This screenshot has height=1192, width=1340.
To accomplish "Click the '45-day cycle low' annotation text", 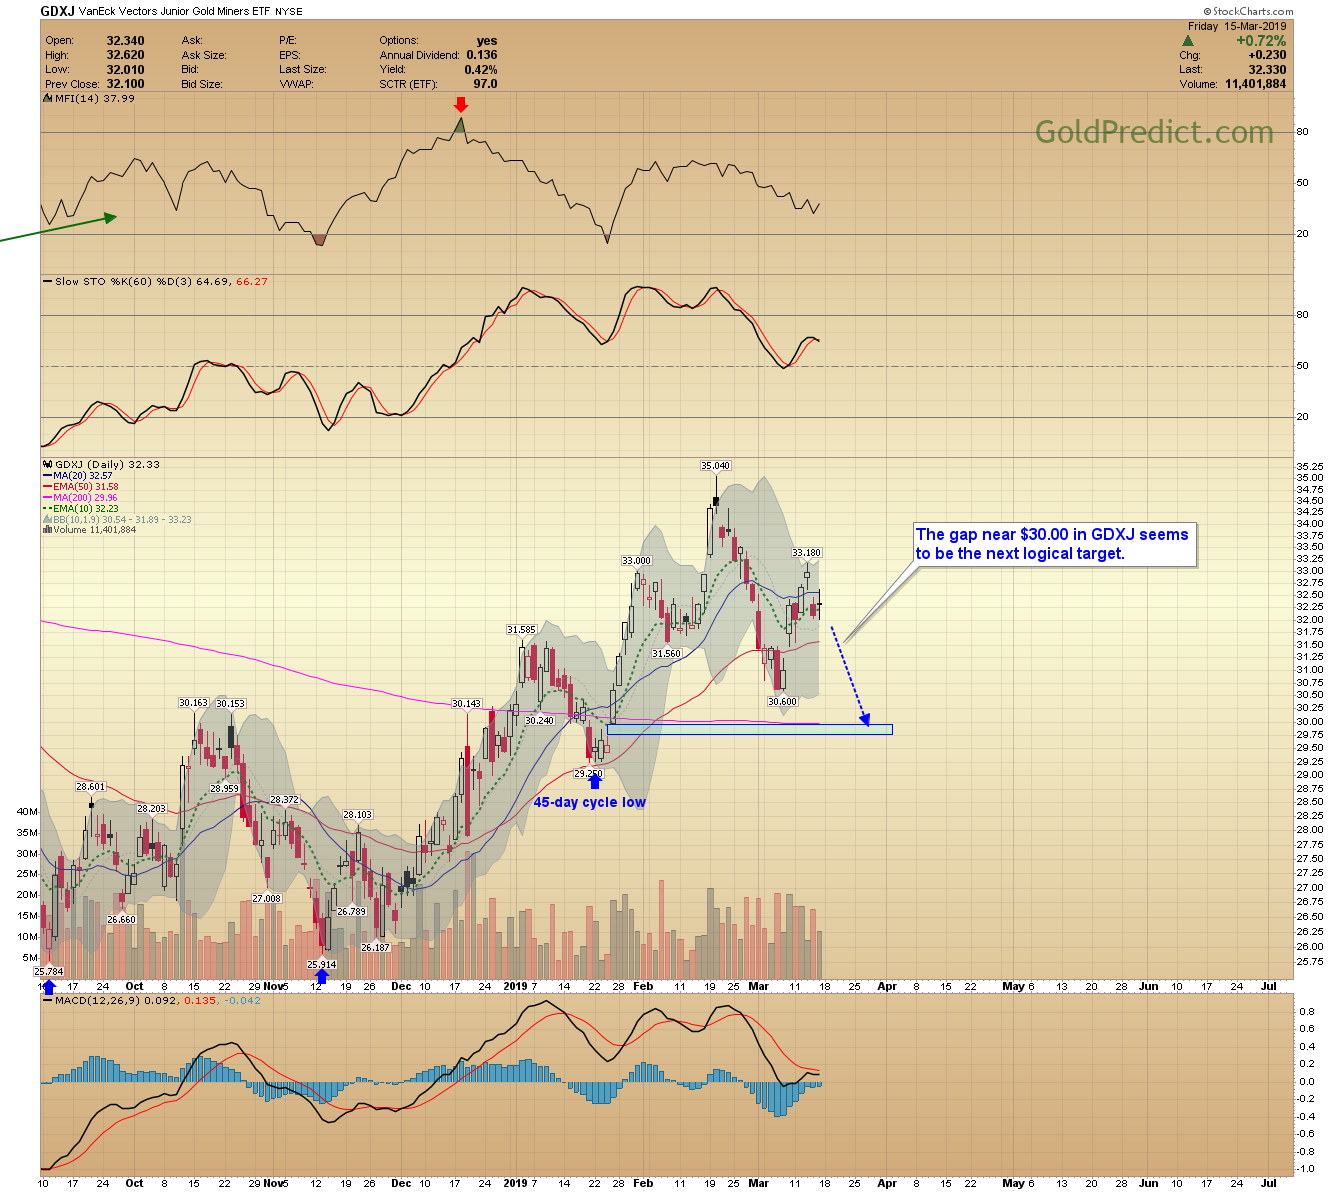I will 589,802.
